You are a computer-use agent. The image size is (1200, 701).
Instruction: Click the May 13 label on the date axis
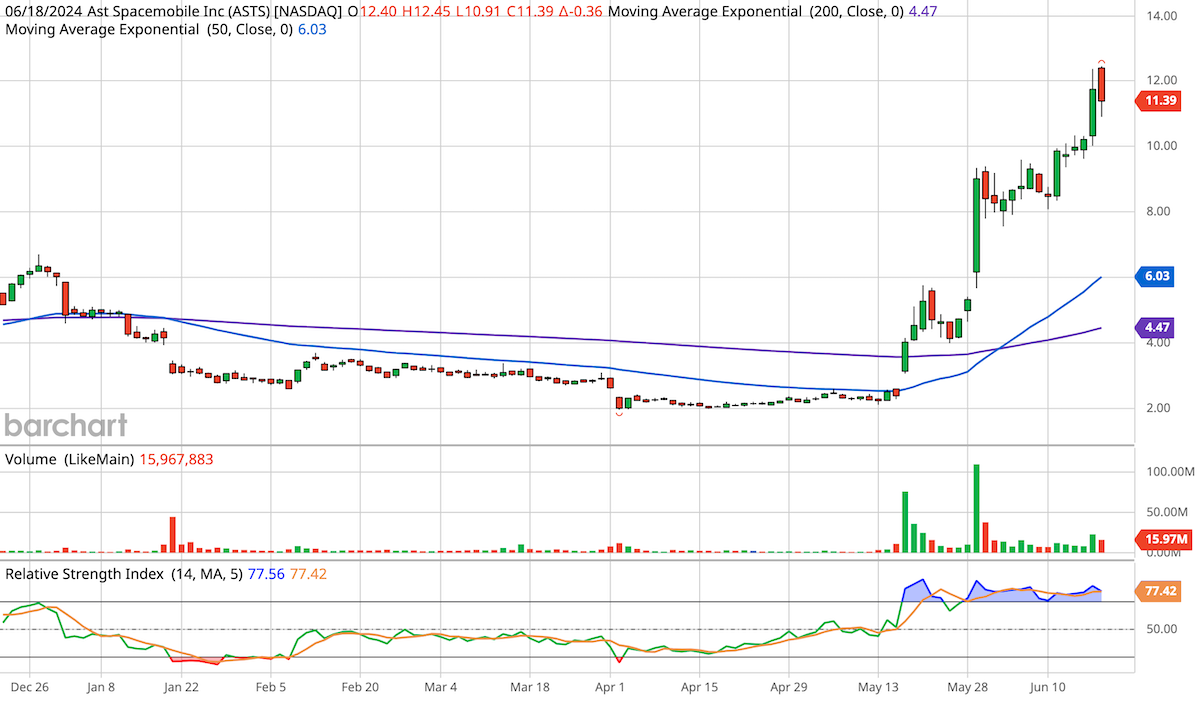pos(878,688)
